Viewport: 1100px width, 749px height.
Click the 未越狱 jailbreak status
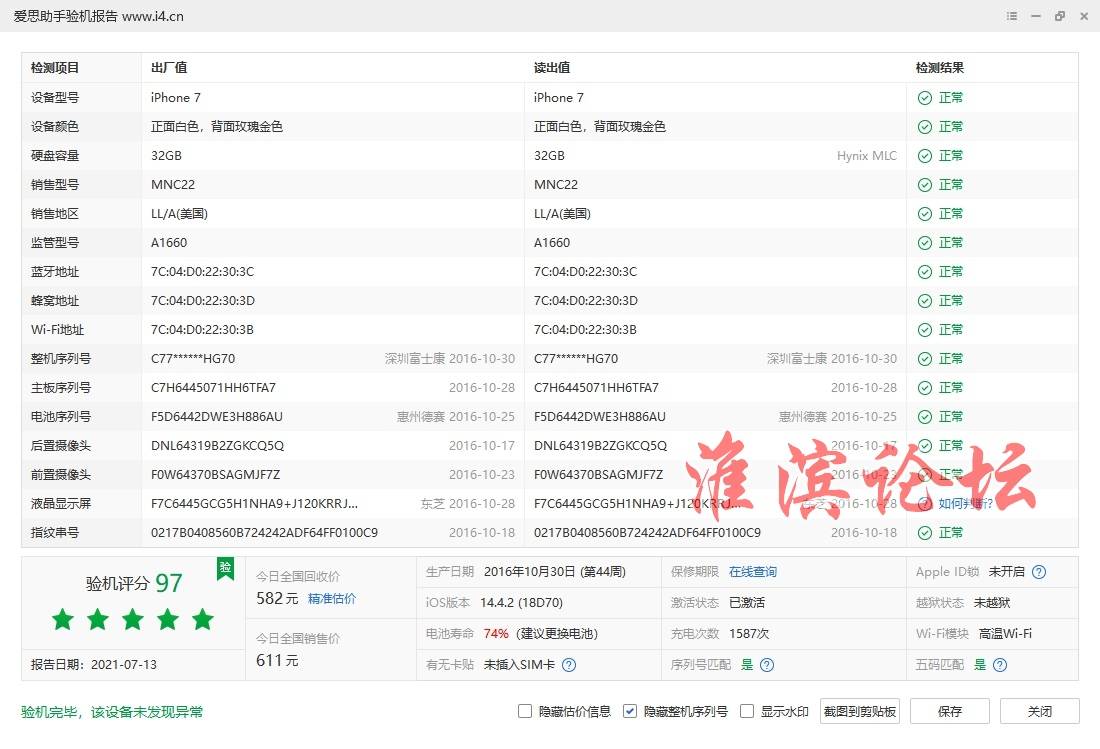tap(992, 602)
